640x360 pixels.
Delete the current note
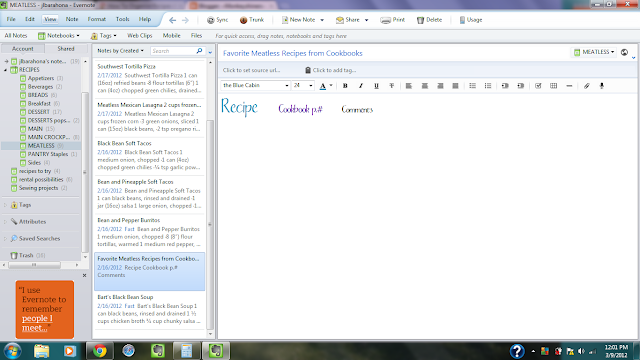click(429, 20)
